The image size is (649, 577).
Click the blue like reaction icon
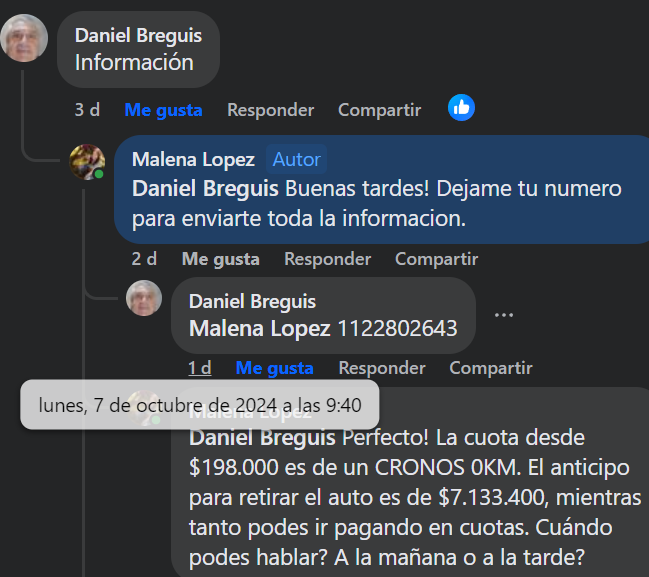click(461, 108)
